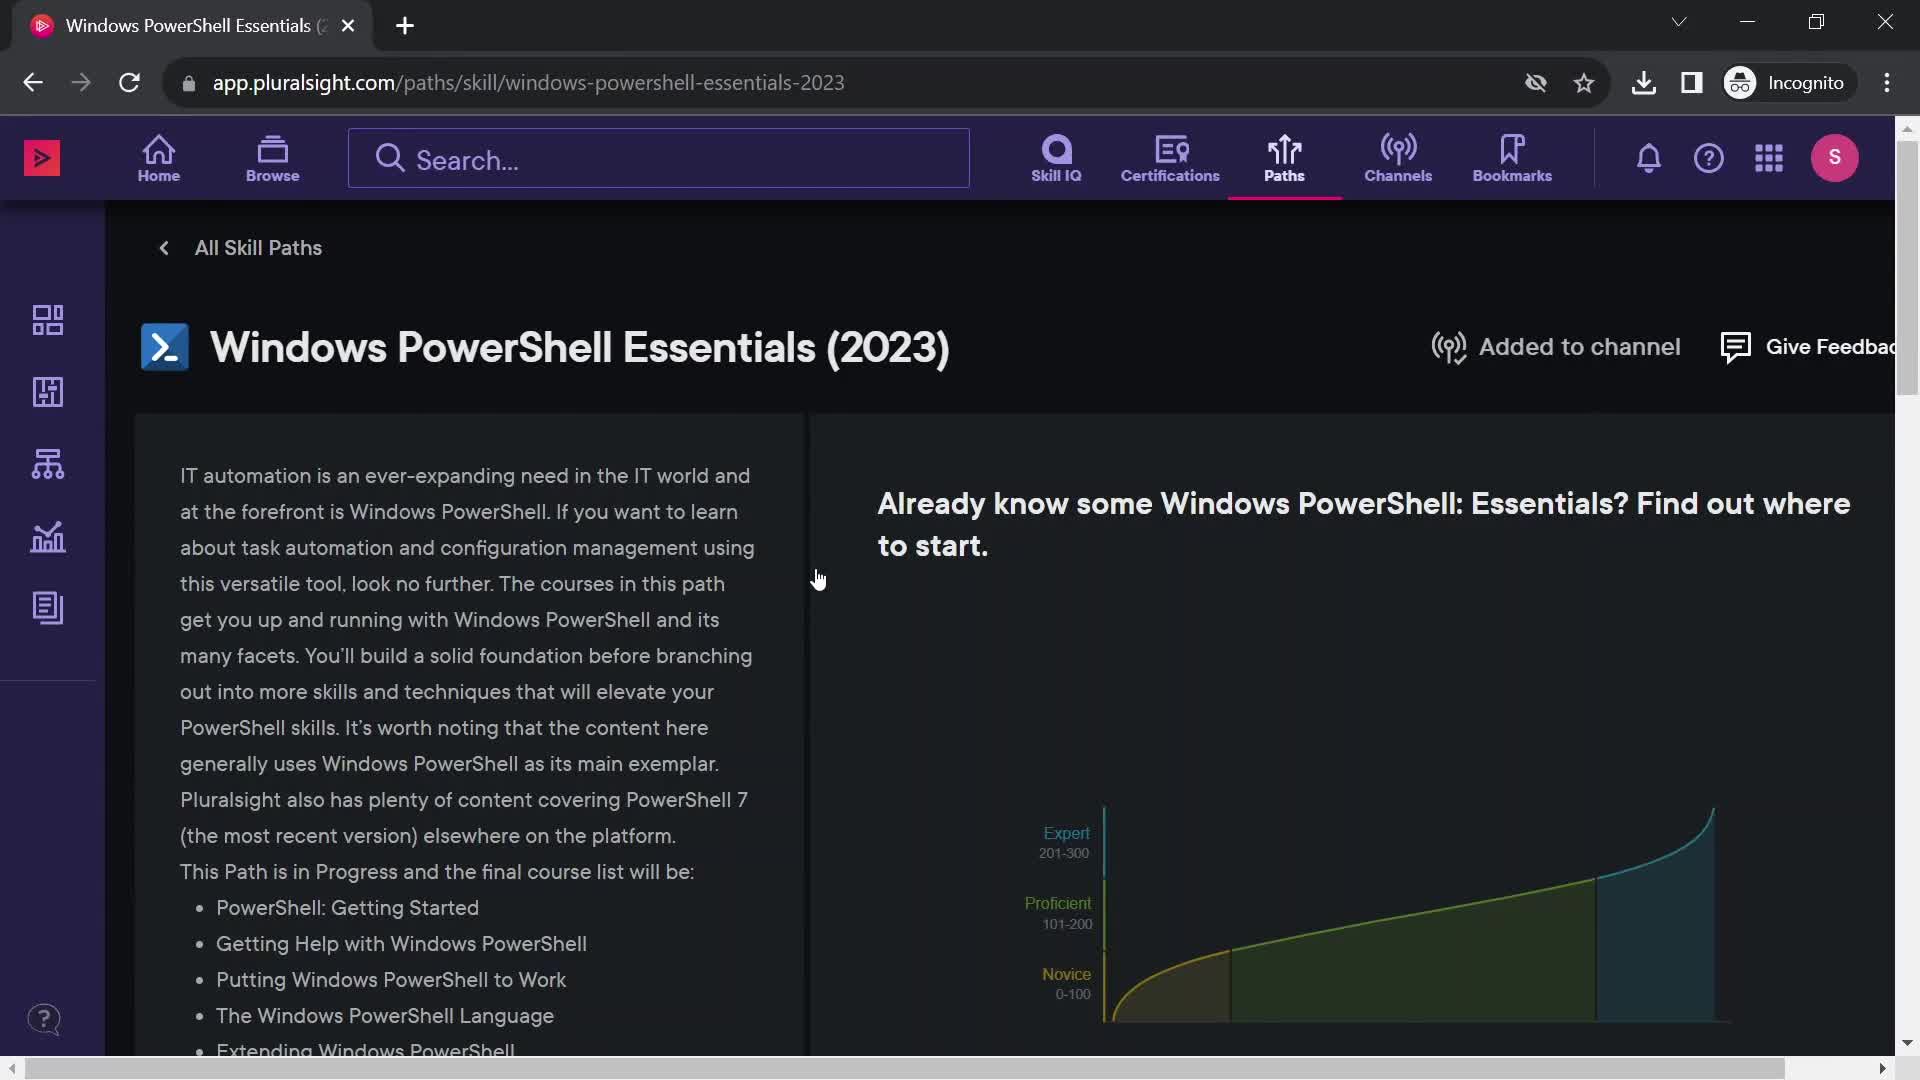
Task: Click the Notifications bell icon
Action: coord(1648,158)
